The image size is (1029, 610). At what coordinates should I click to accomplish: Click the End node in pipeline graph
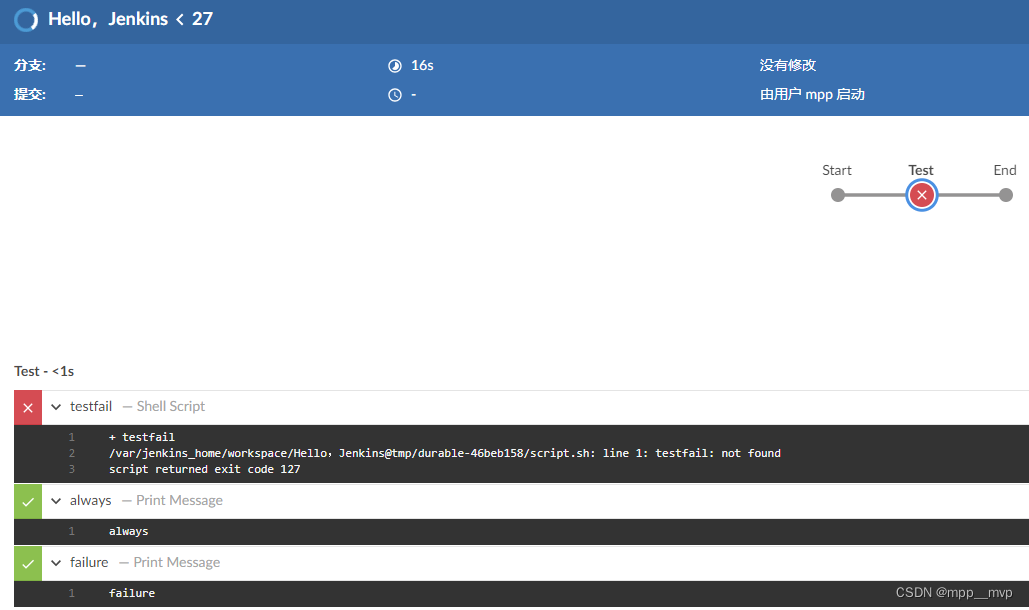[1005, 195]
